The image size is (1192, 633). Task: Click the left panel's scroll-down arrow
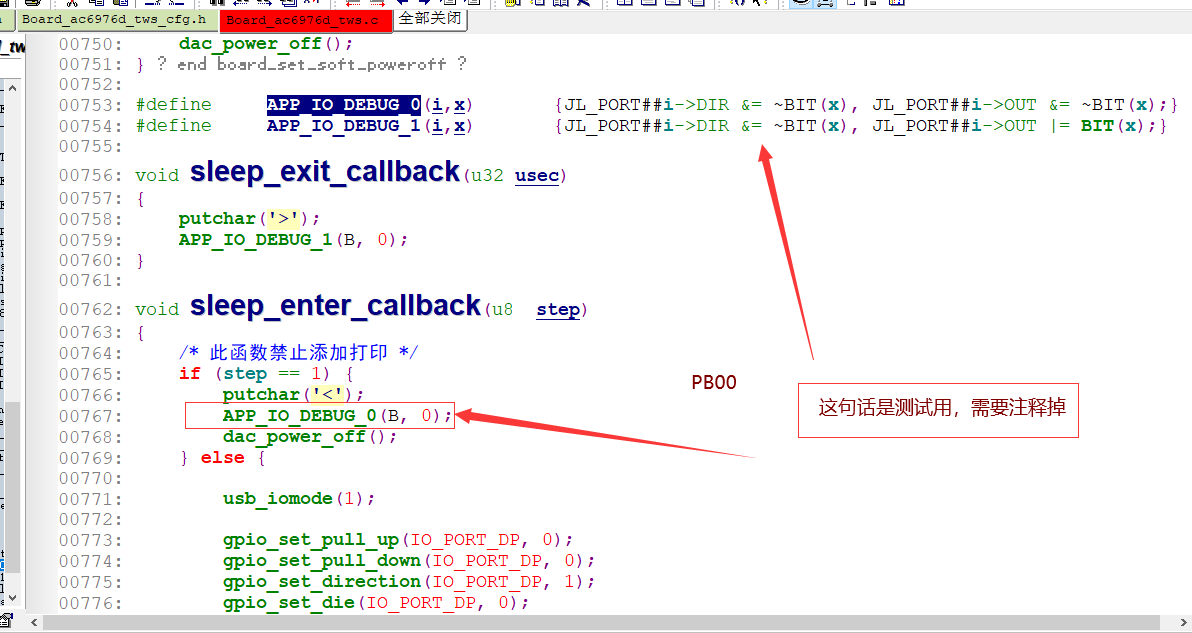[13, 598]
